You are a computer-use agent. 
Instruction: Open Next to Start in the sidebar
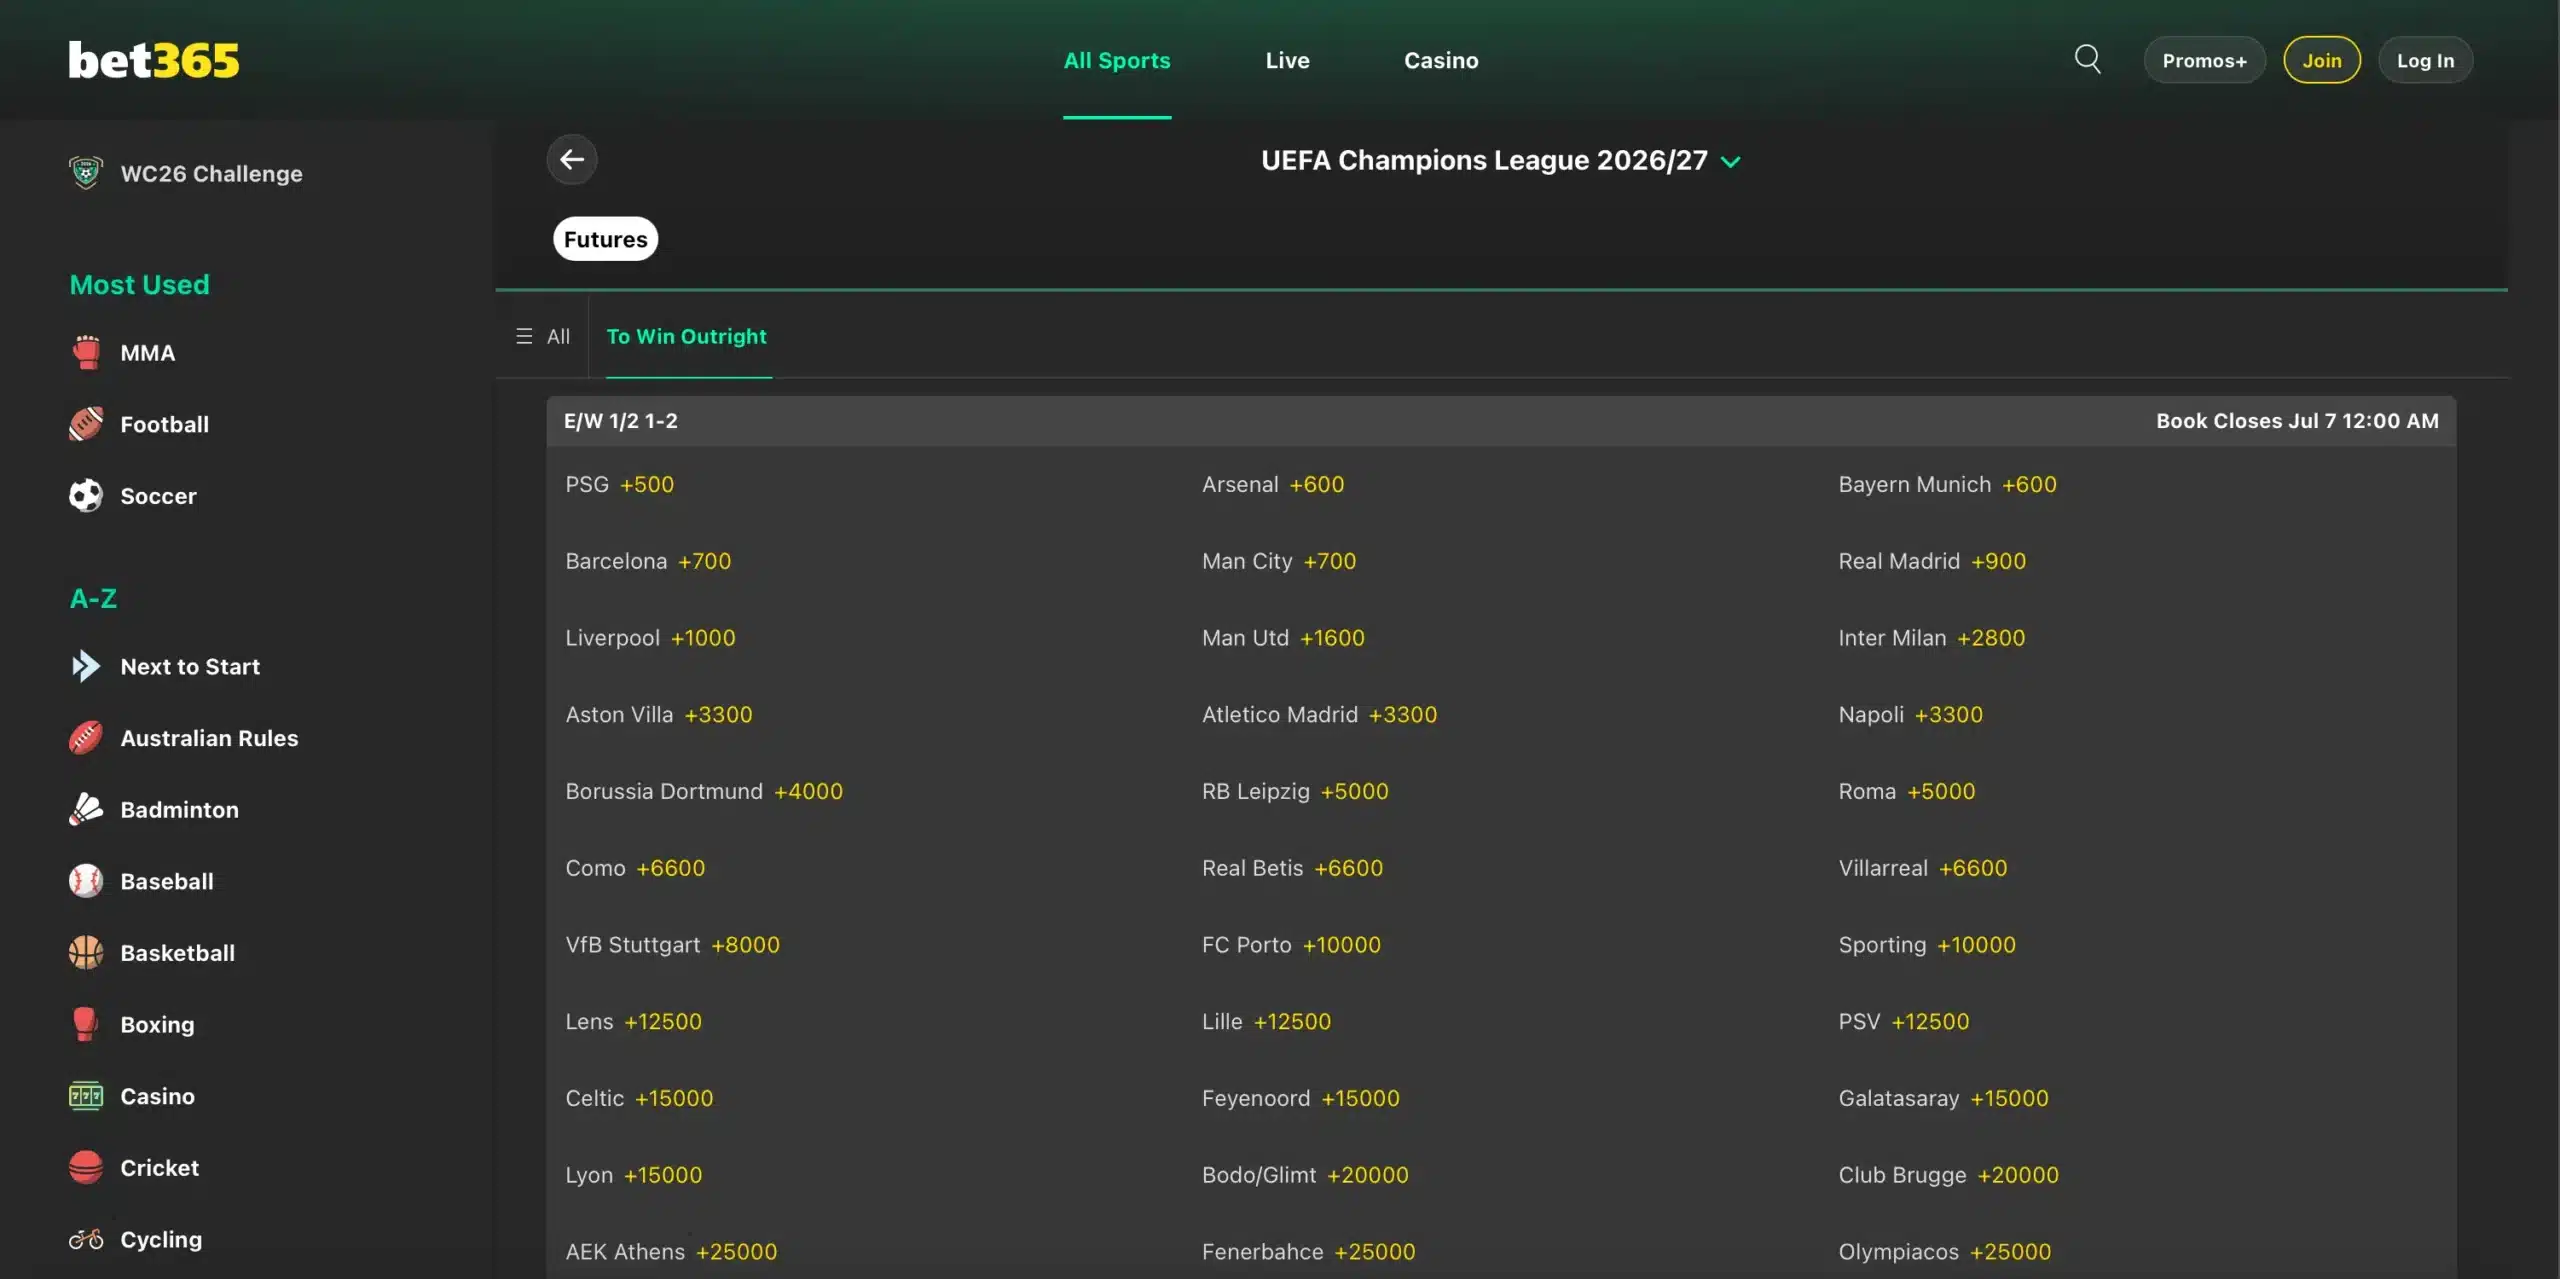click(x=190, y=666)
